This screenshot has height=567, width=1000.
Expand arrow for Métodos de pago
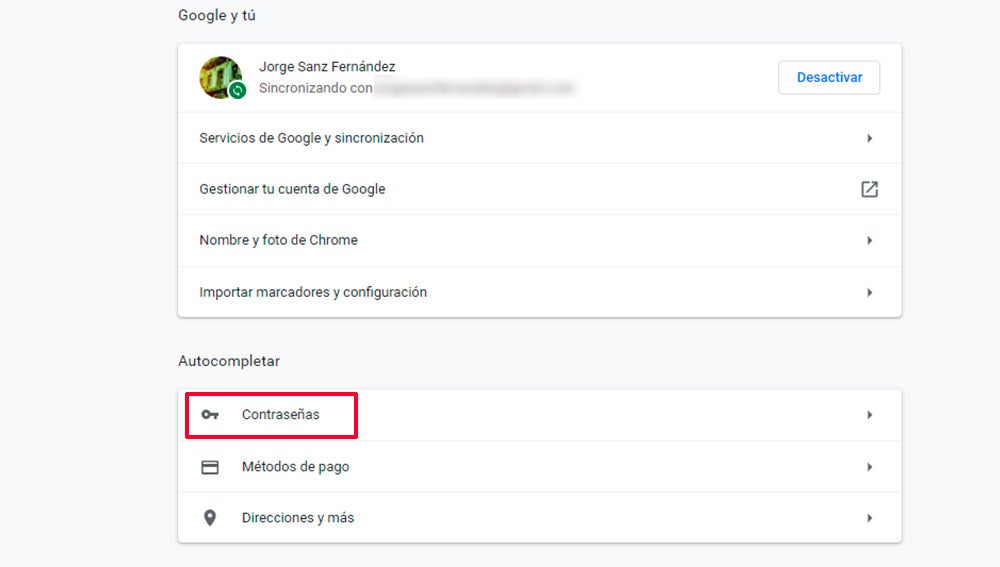[x=869, y=468]
